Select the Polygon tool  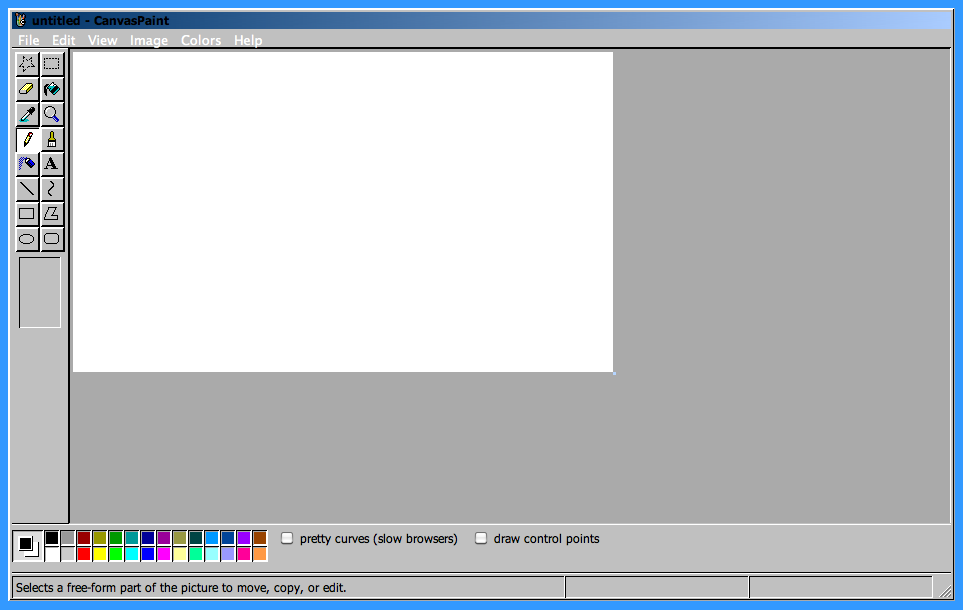(52, 214)
